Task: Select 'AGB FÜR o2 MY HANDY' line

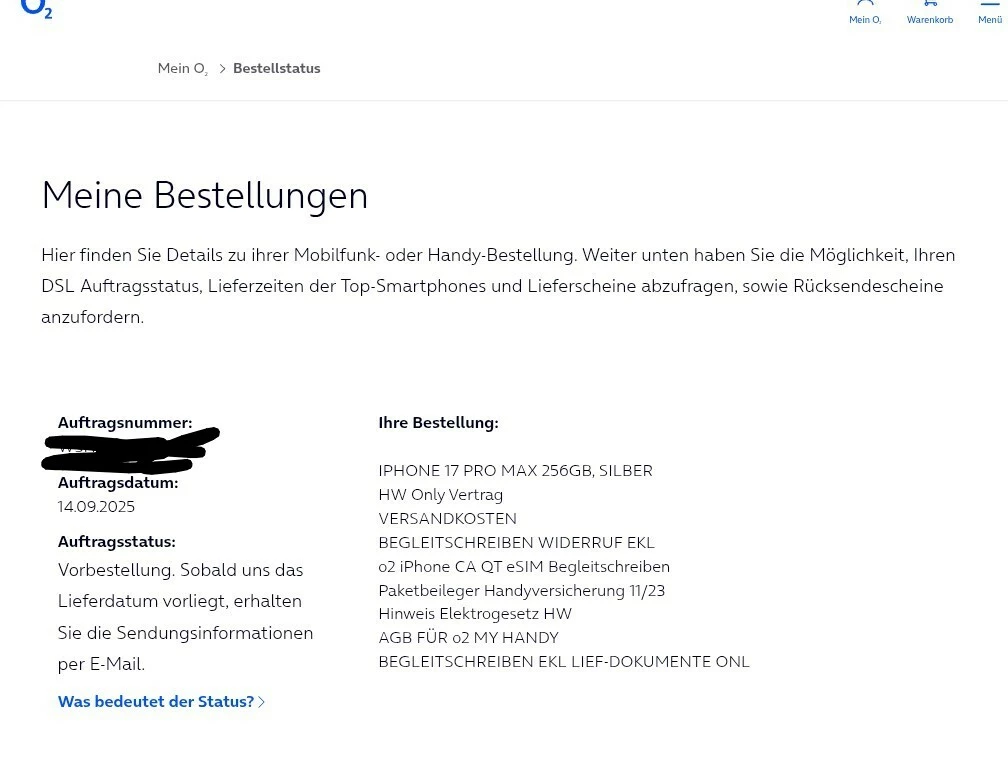Action: (469, 637)
